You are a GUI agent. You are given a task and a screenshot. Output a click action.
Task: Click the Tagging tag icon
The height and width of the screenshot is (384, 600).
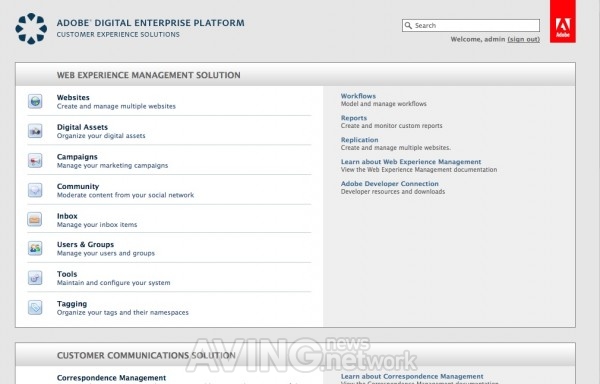[35, 308]
